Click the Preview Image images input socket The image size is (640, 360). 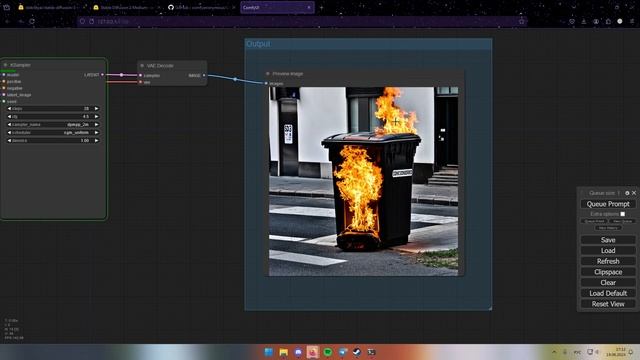[266, 83]
